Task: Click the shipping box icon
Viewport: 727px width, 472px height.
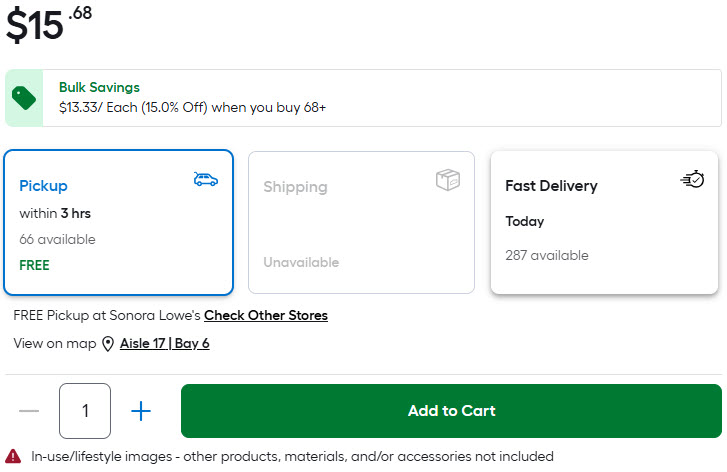Action: [448, 180]
